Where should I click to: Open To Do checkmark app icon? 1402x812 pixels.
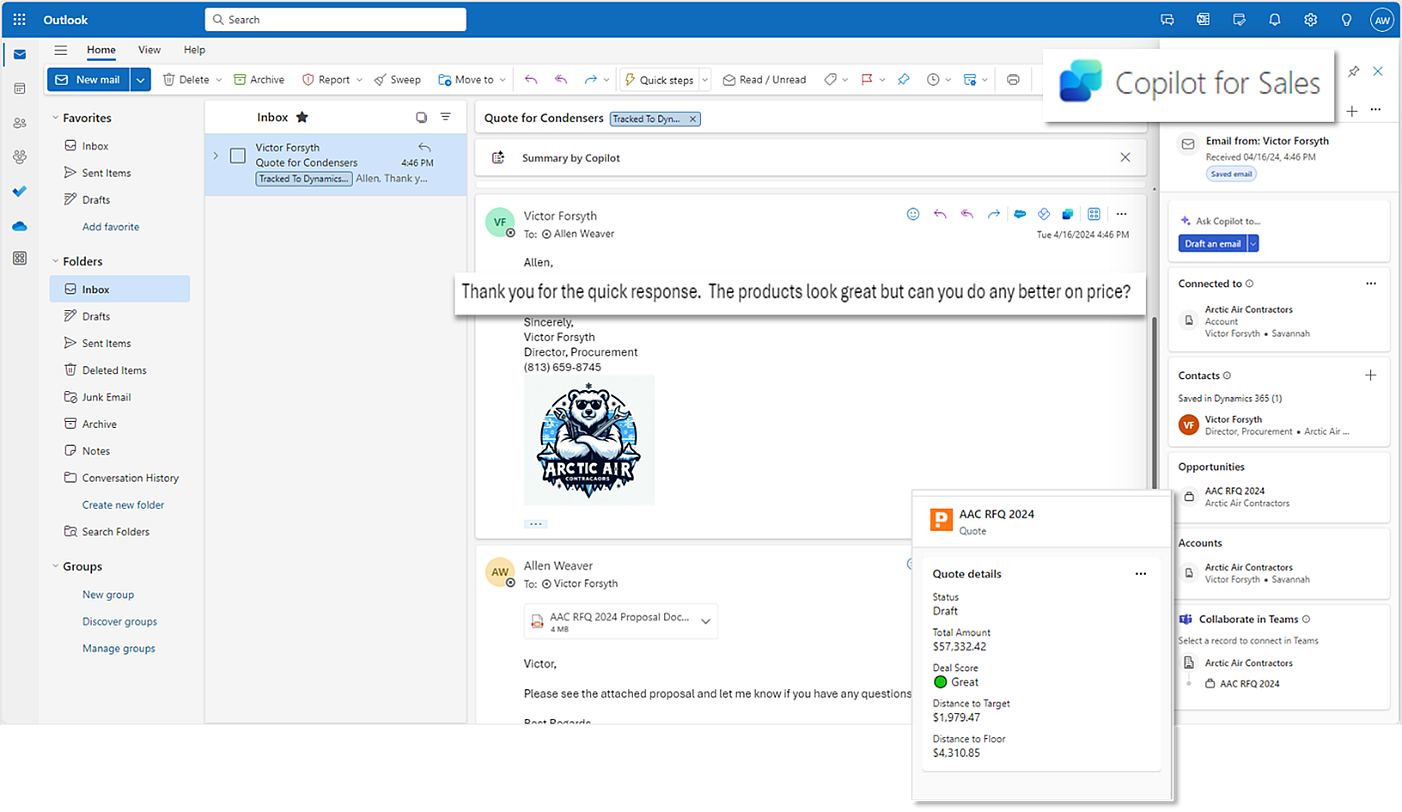(x=19, y=191)
